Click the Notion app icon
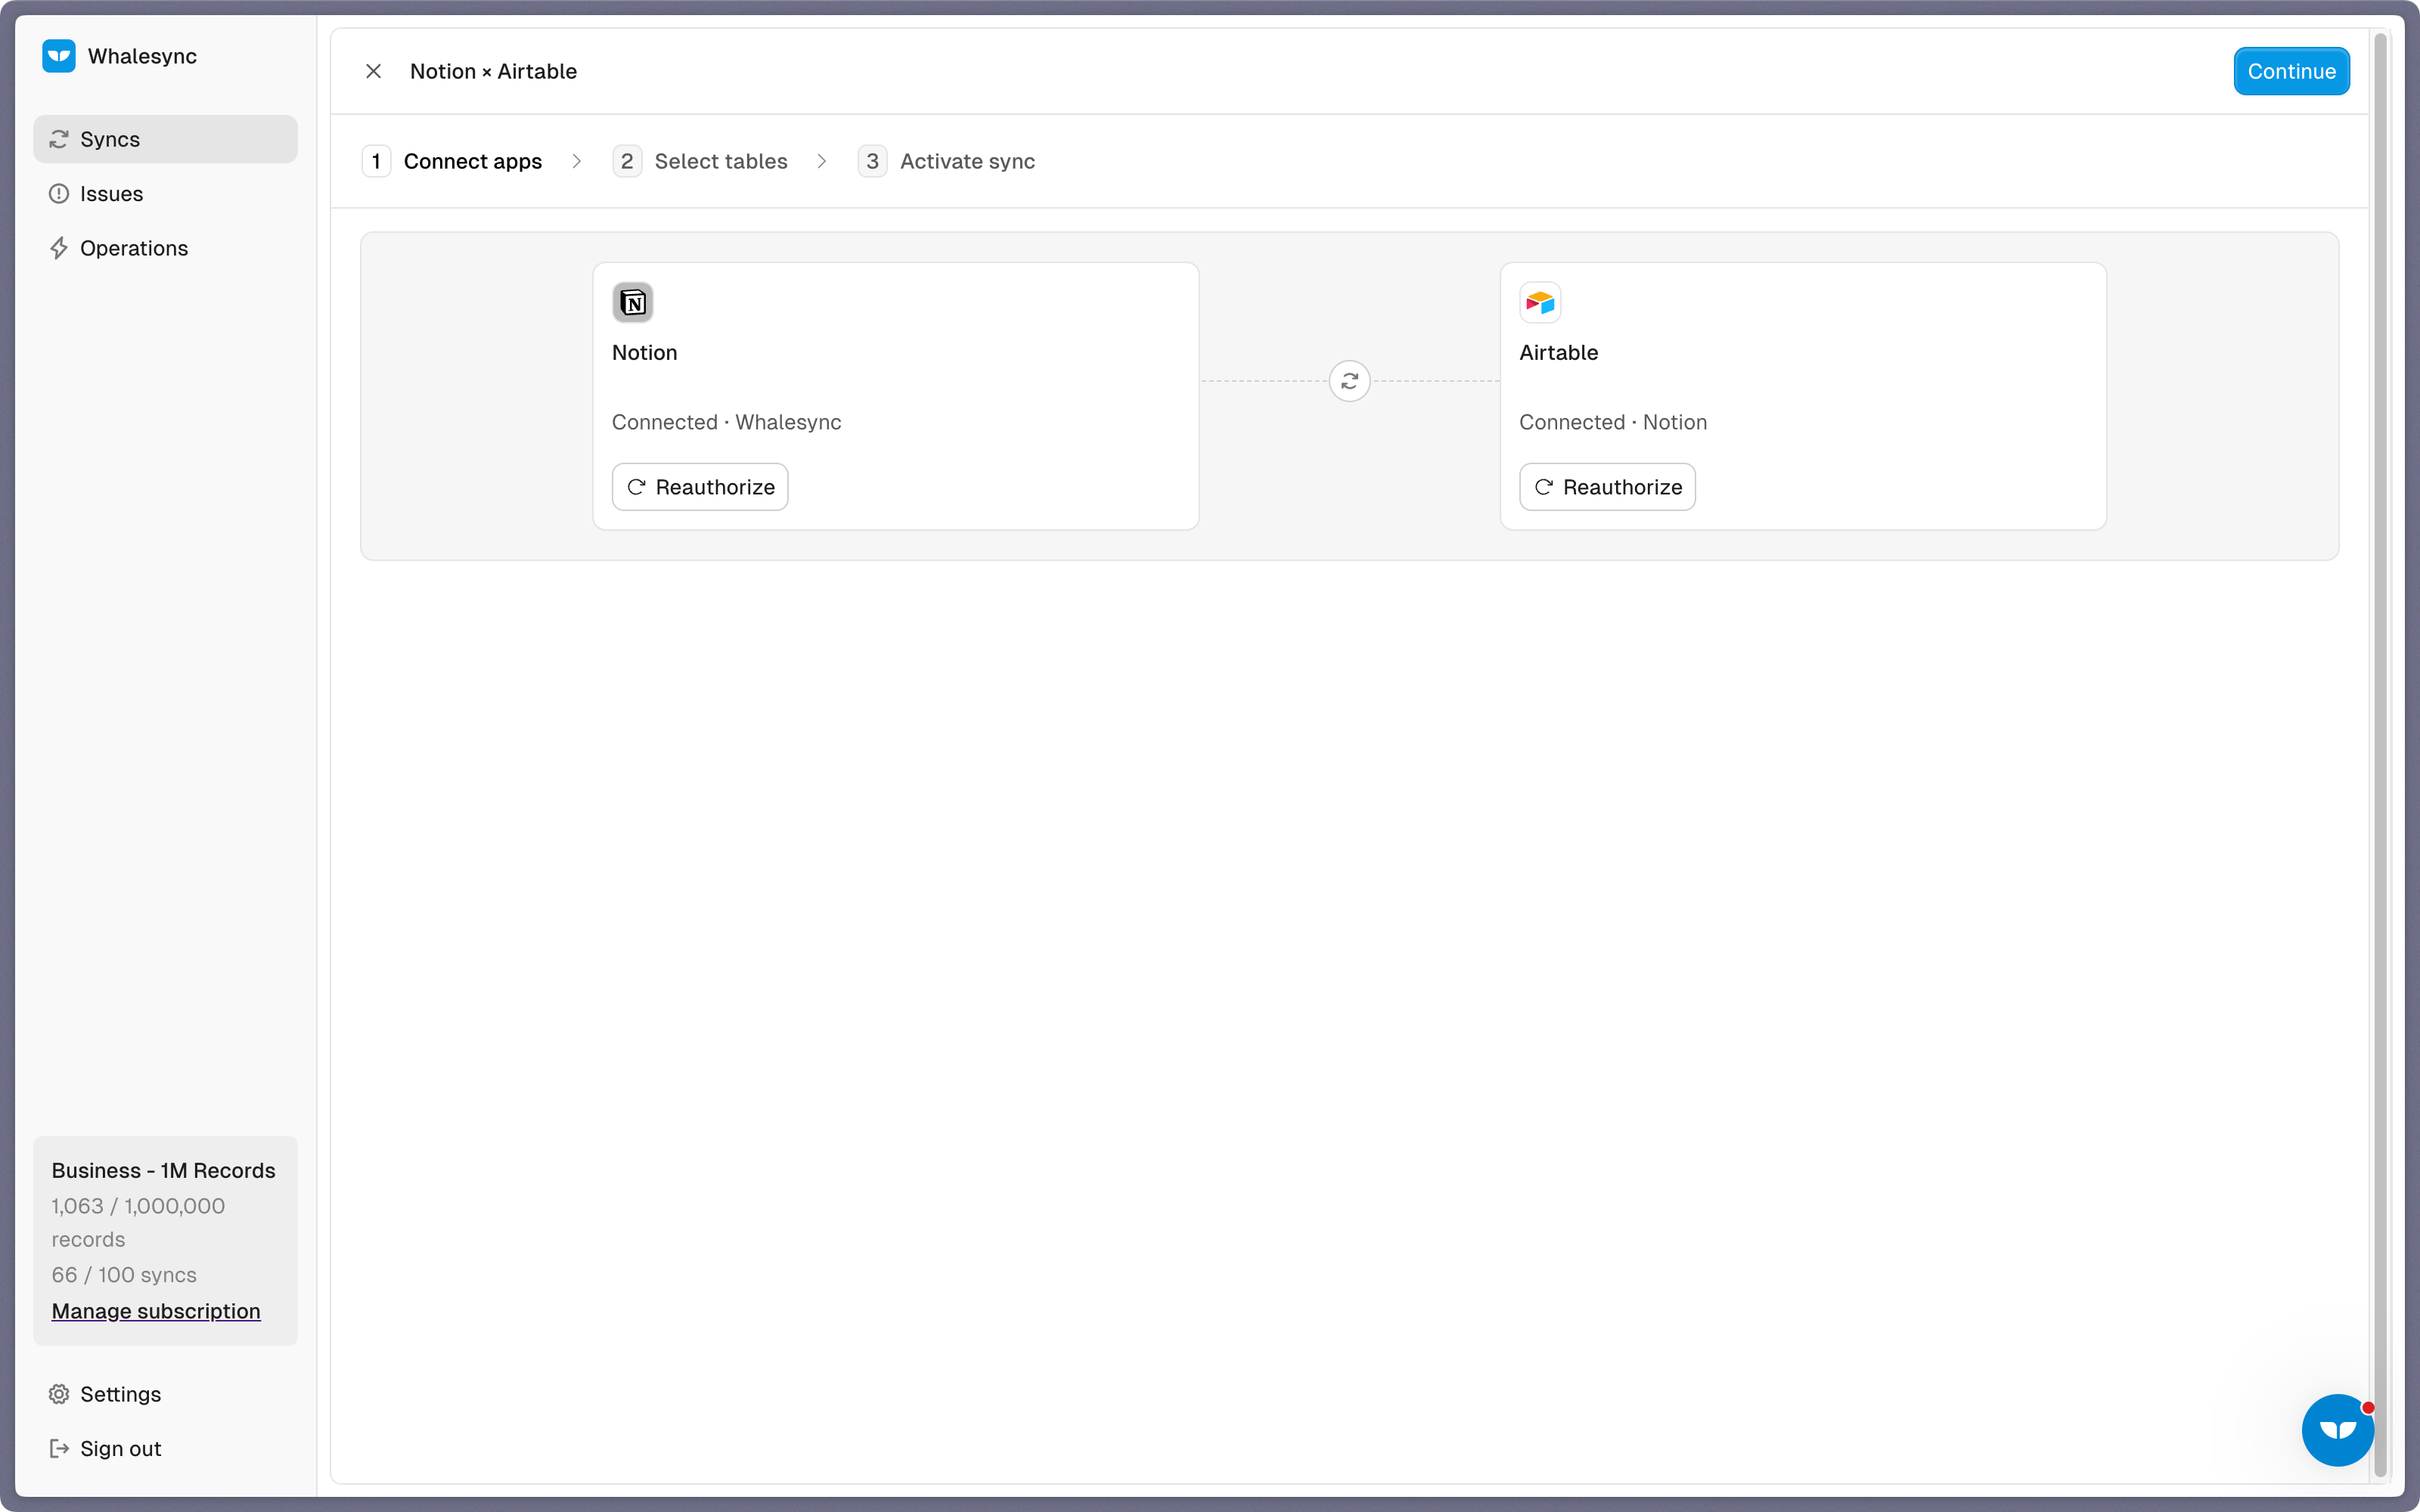The width and height of the screenshot is (2420, 1512). click(633, 302)
